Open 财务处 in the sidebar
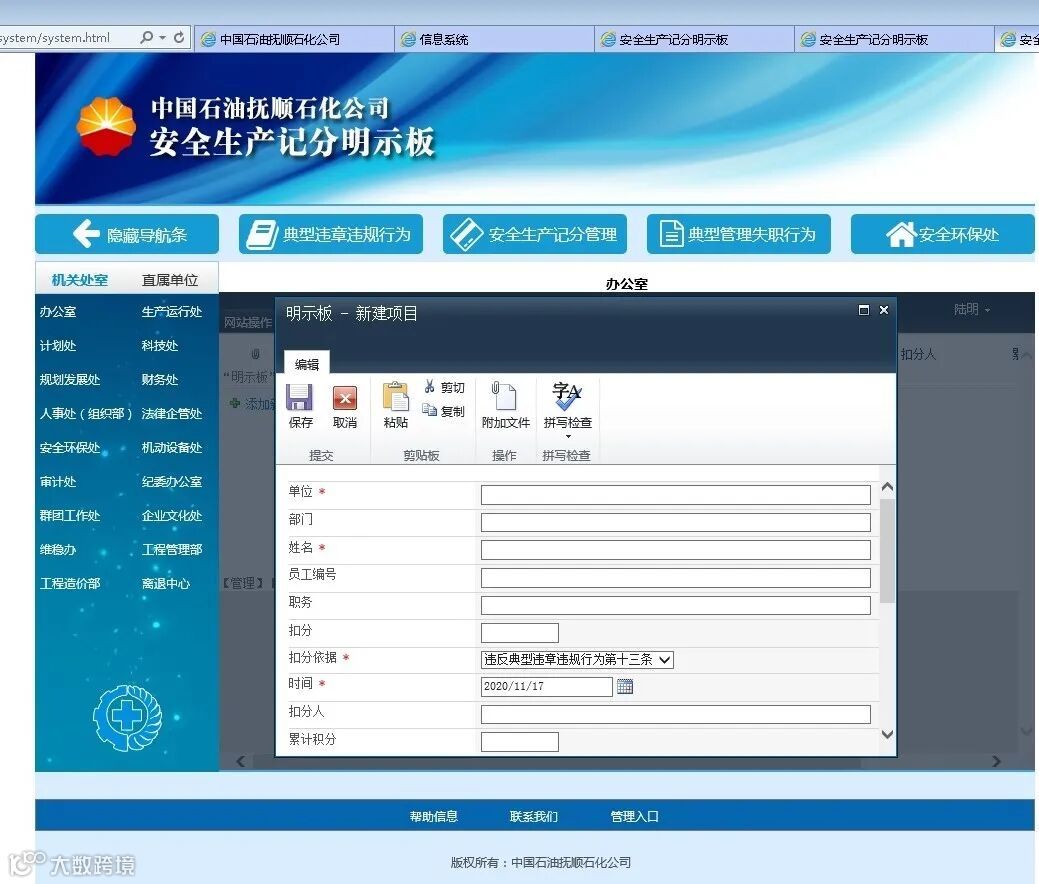 coord(160,380)
